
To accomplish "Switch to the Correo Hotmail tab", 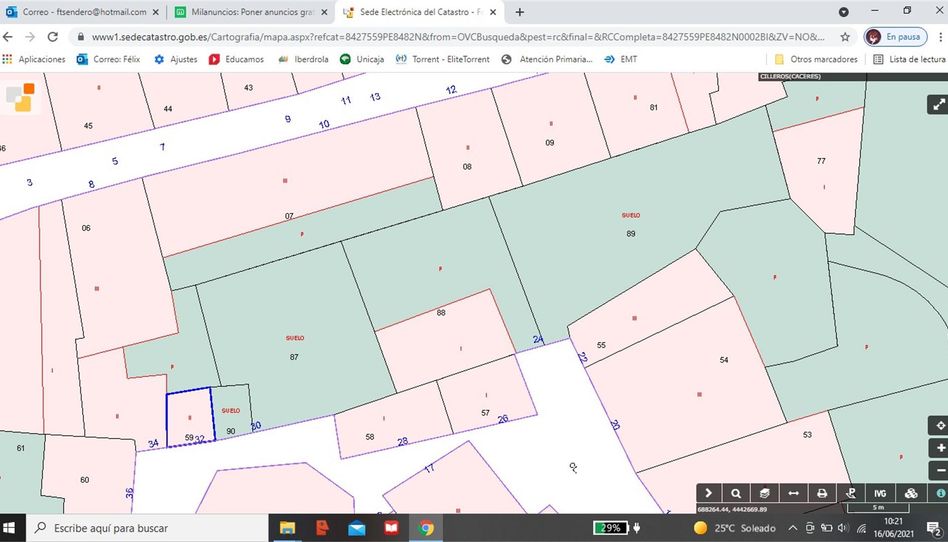I will click(82, 12).
